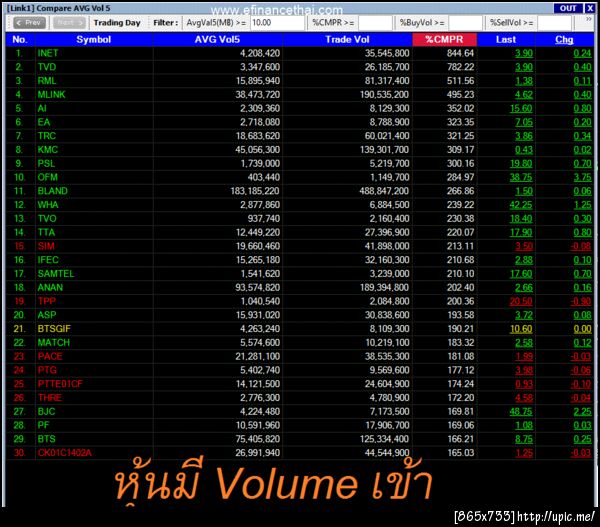Select the IFEC symbol
This screenshot has width=600, height=527.
[48, 260]
